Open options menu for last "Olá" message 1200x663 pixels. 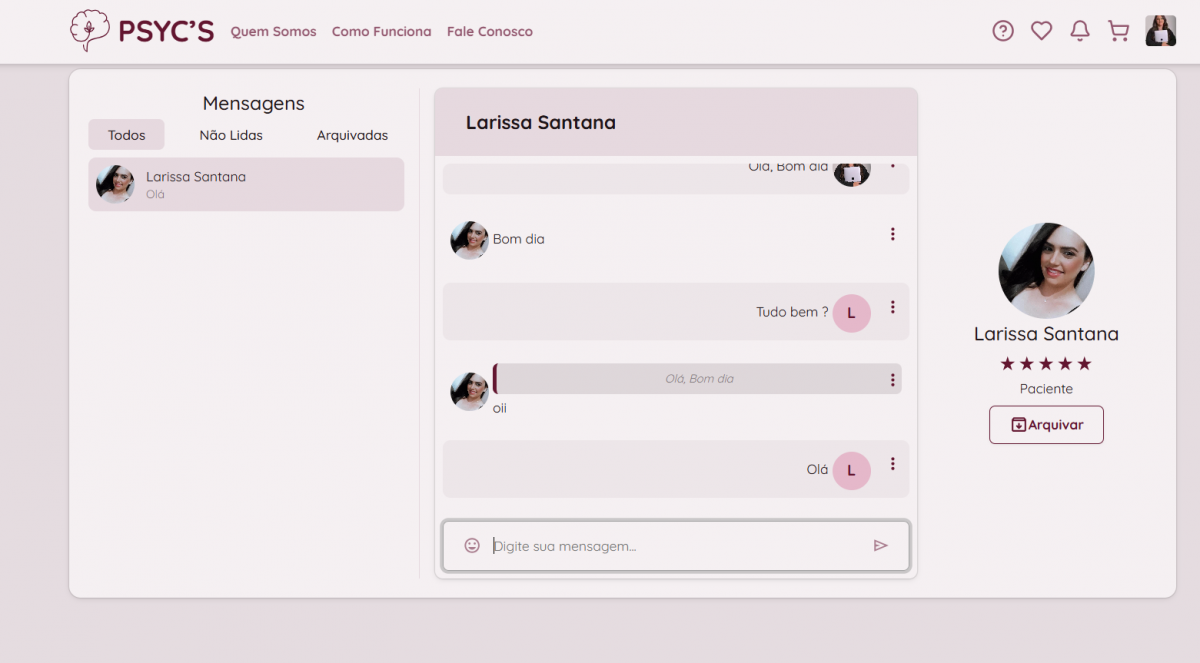pyautogui.click(x=892, y=464)
